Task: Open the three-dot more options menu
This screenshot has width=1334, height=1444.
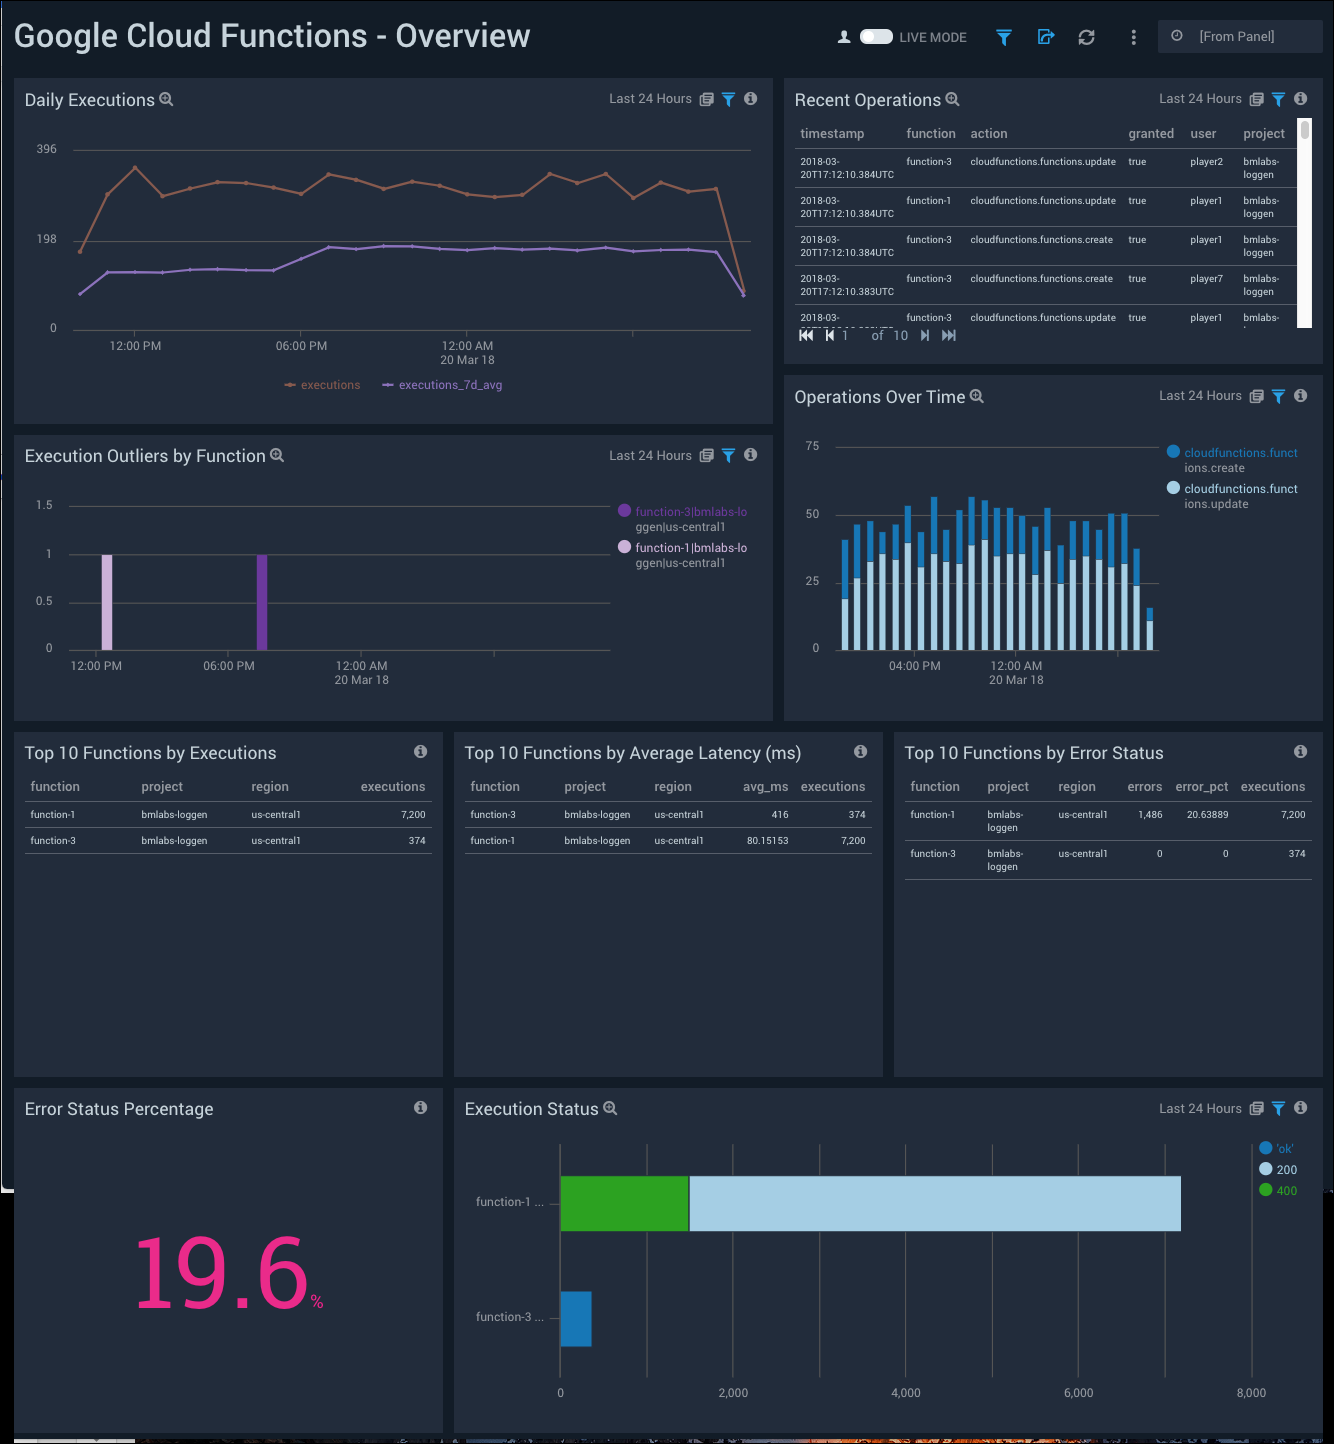Action: pos(1133,37)
